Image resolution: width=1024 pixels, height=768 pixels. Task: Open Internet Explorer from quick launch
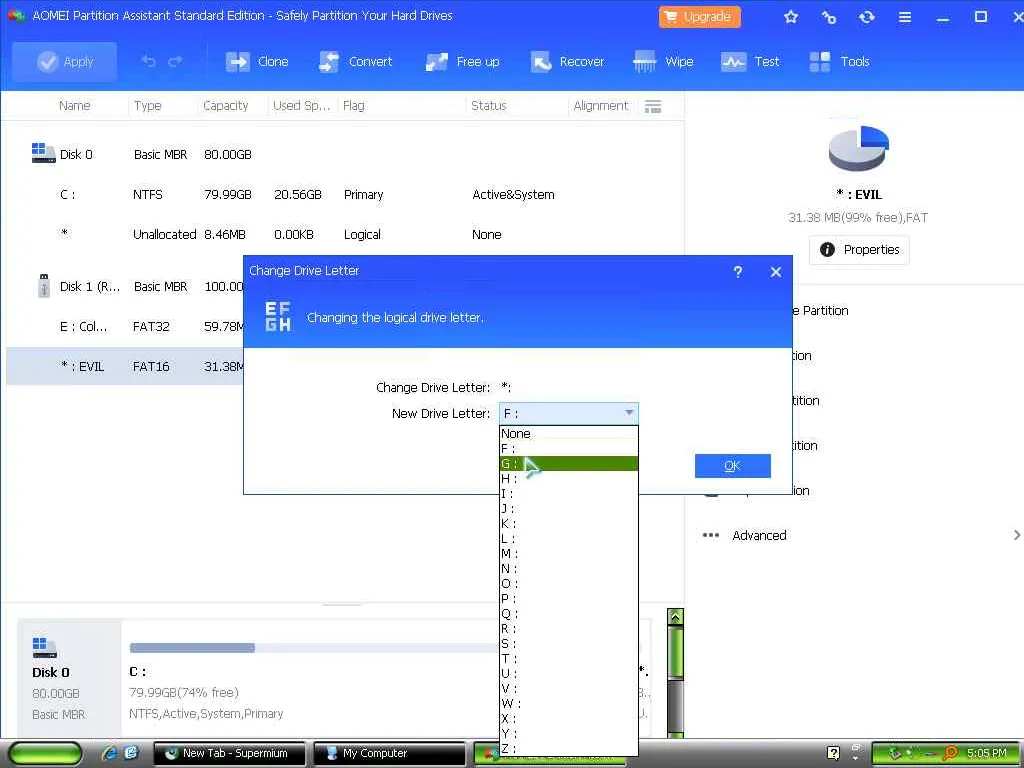pos(110,753)
